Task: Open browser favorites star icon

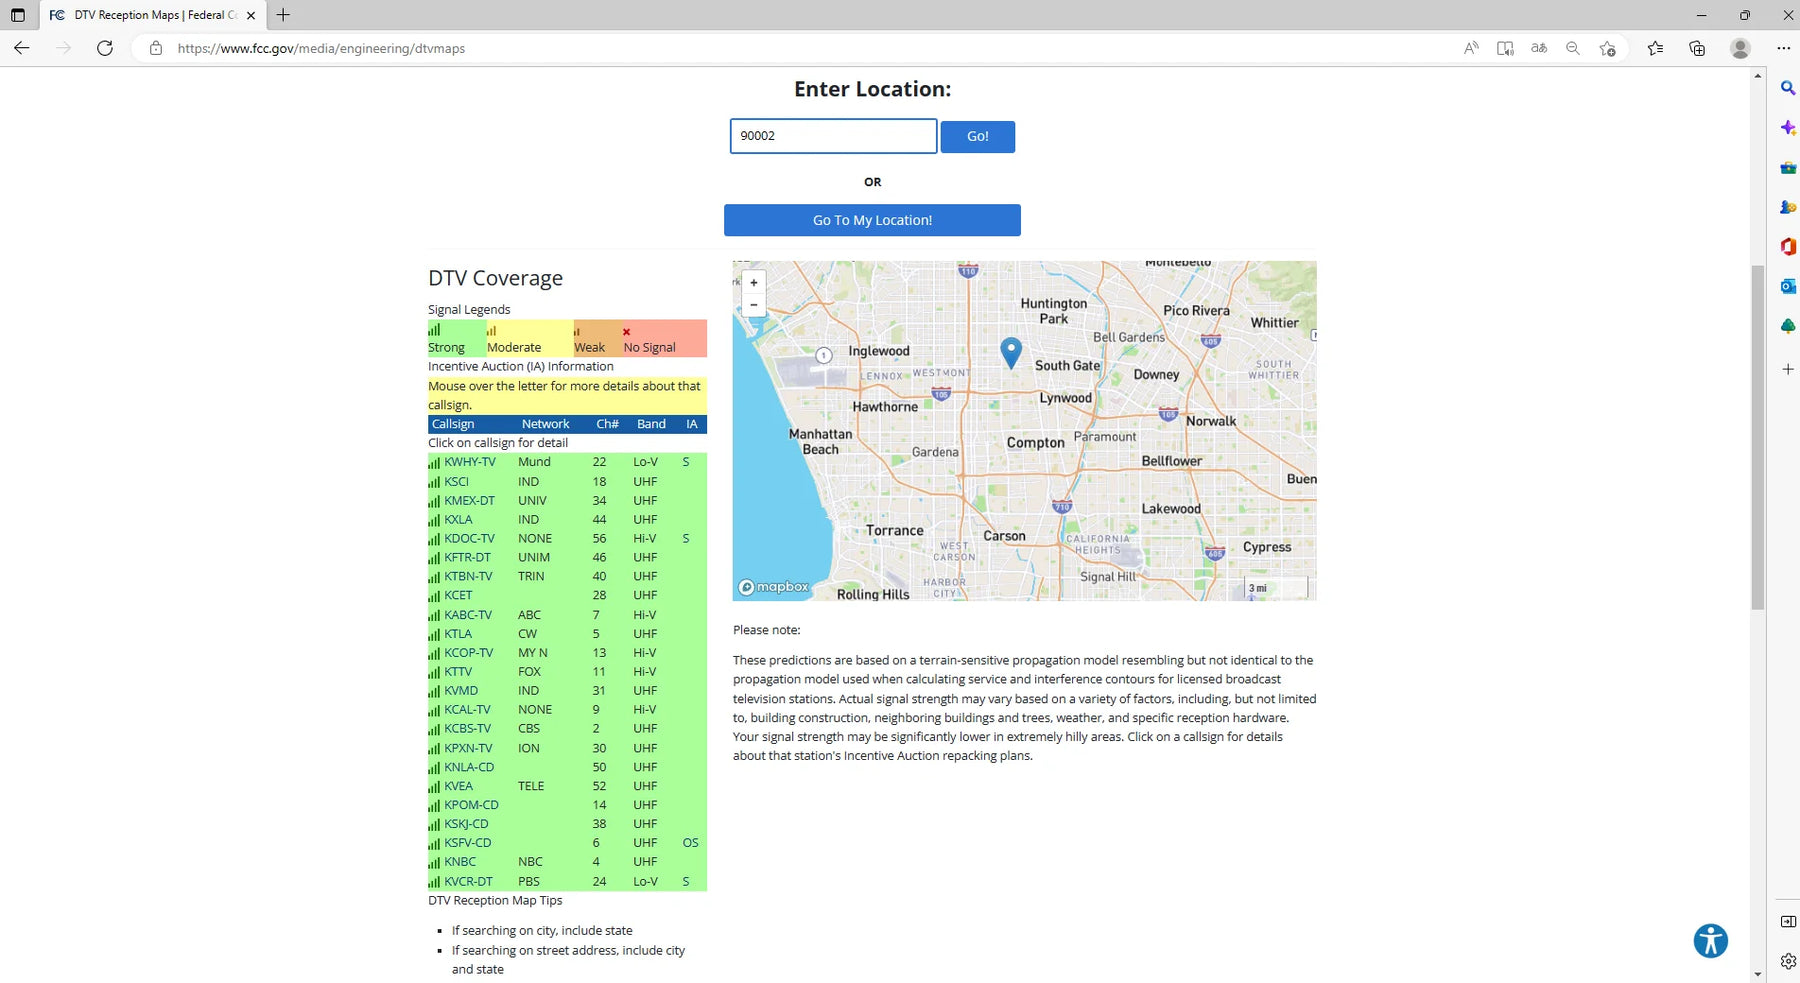Action: (x=1655, y=48)
